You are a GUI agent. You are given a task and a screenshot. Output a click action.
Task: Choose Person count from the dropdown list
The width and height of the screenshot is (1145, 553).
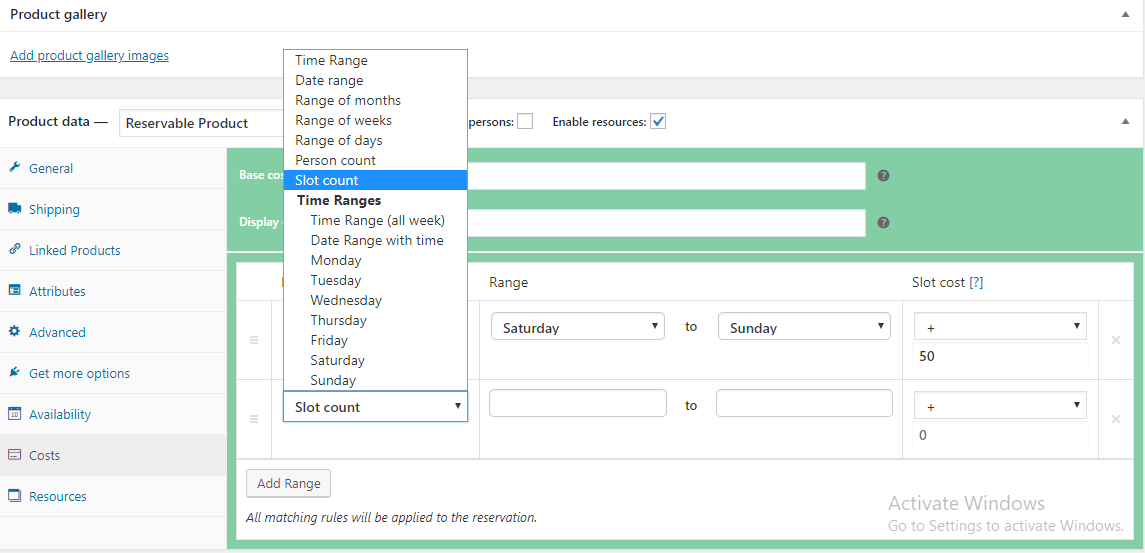[336, 160]
